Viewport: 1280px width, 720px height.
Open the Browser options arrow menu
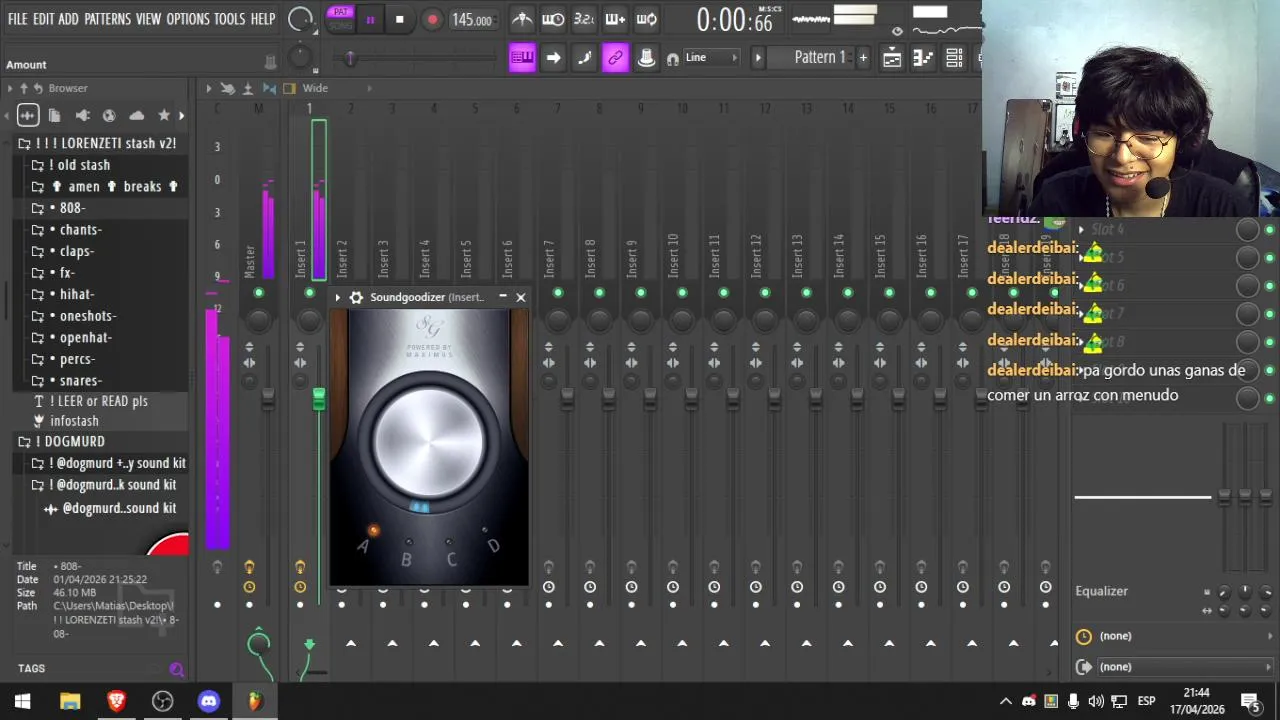(10, 89)
